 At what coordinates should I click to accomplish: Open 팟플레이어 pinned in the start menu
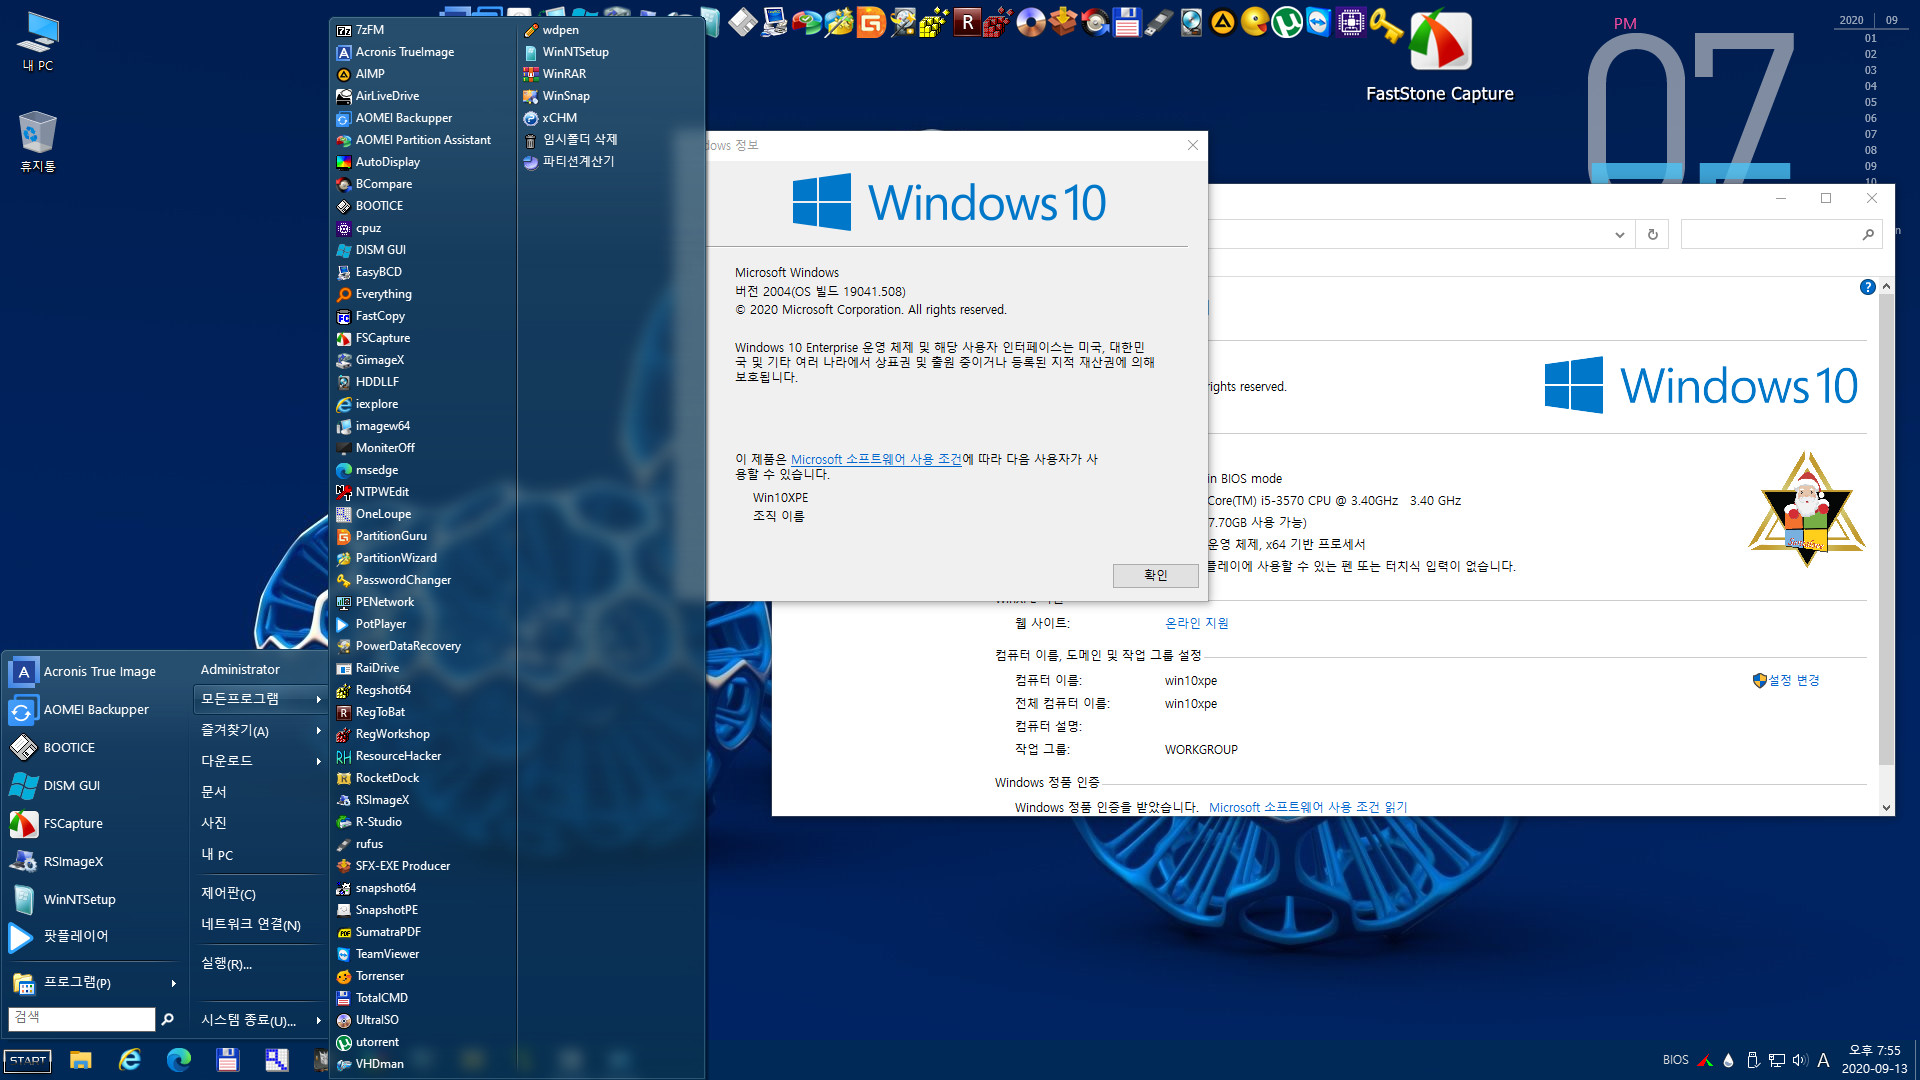(95, 937)
